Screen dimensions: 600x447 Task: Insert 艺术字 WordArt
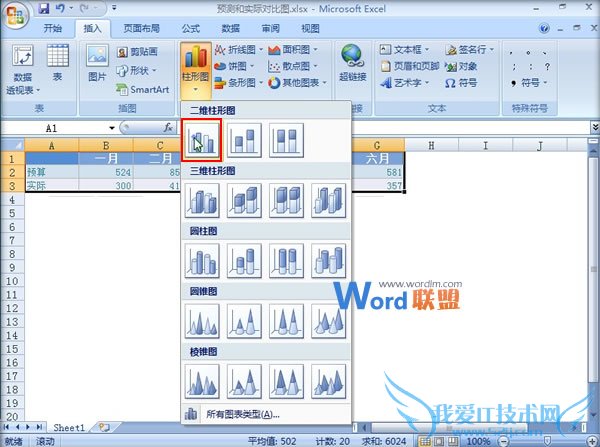pos(405,83)
